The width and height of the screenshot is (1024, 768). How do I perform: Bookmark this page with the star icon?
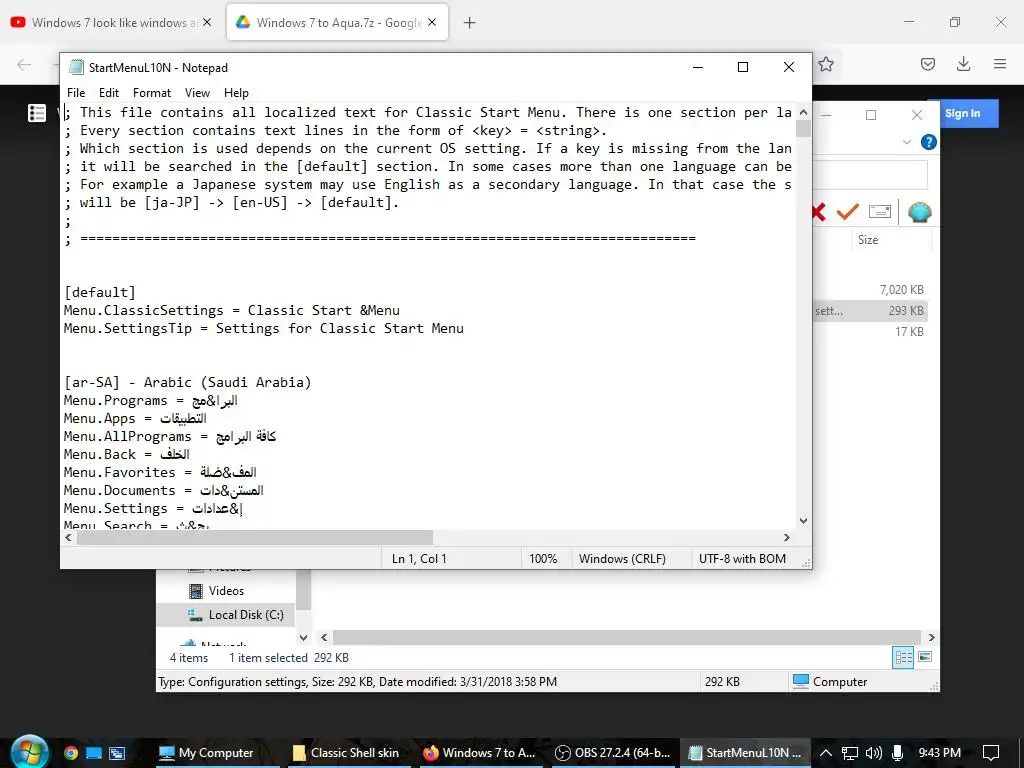pyautogui.click(x=825, y=64)
